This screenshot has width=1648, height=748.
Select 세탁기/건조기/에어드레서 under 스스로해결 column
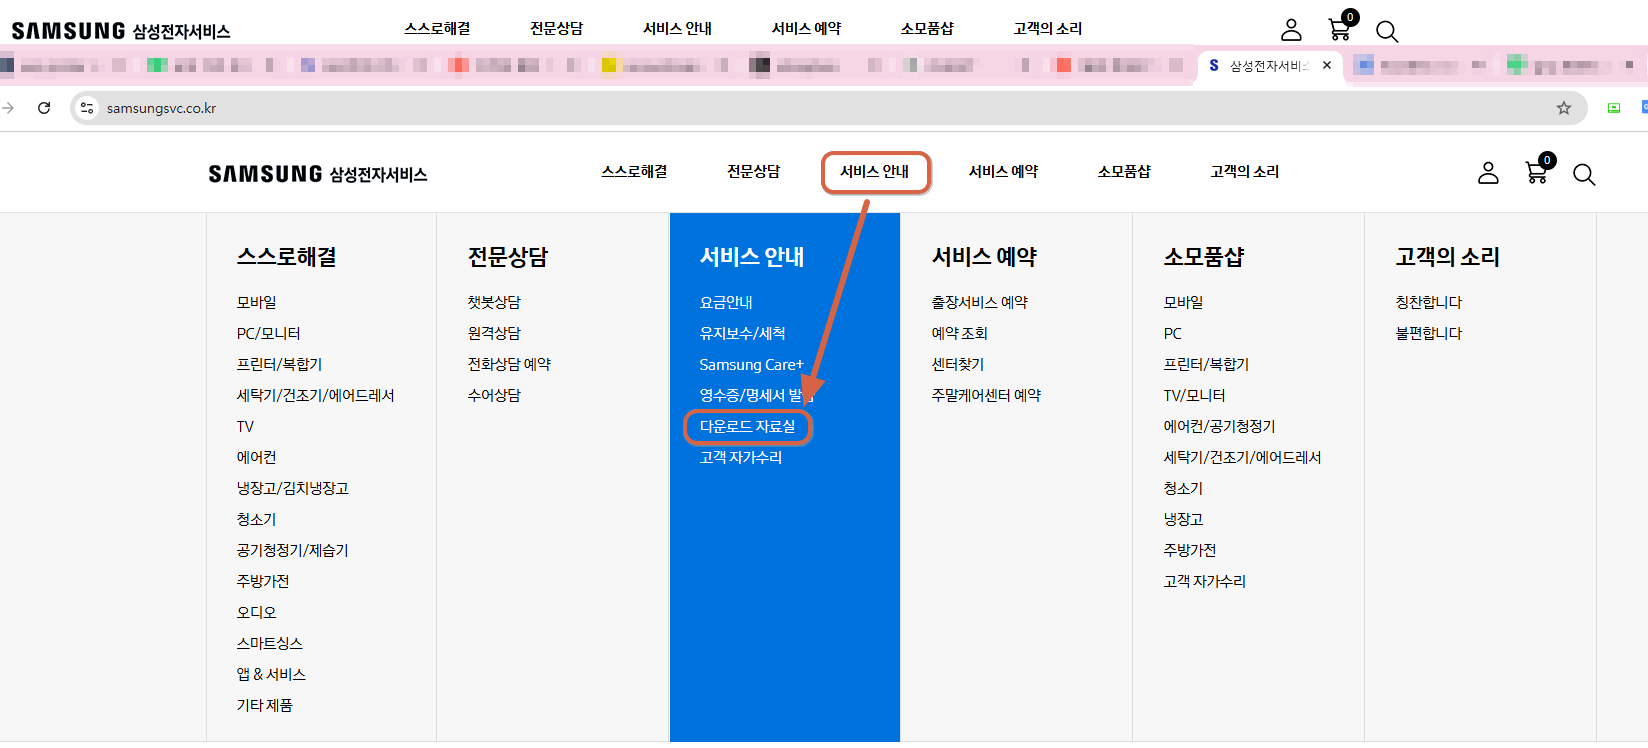click(x=315, y=395)
